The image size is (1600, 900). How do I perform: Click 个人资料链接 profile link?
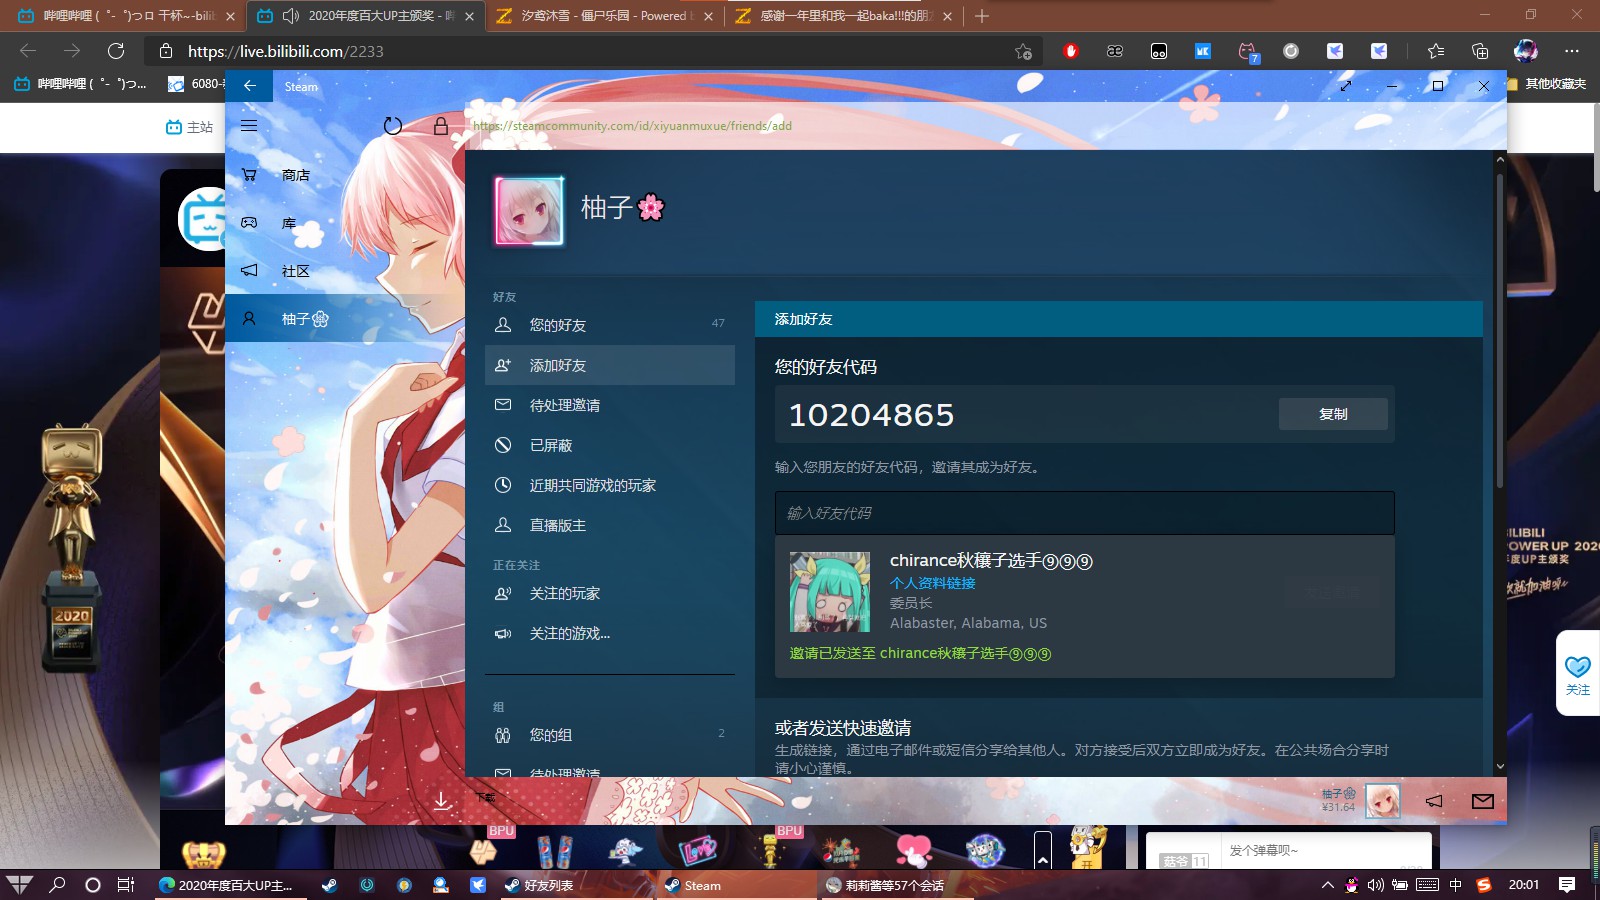[x=932, y=583]
